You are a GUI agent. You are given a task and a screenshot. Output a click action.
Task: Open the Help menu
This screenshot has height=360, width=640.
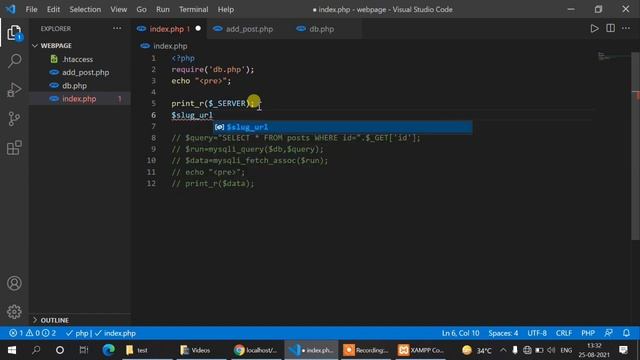tap(226, 9)
